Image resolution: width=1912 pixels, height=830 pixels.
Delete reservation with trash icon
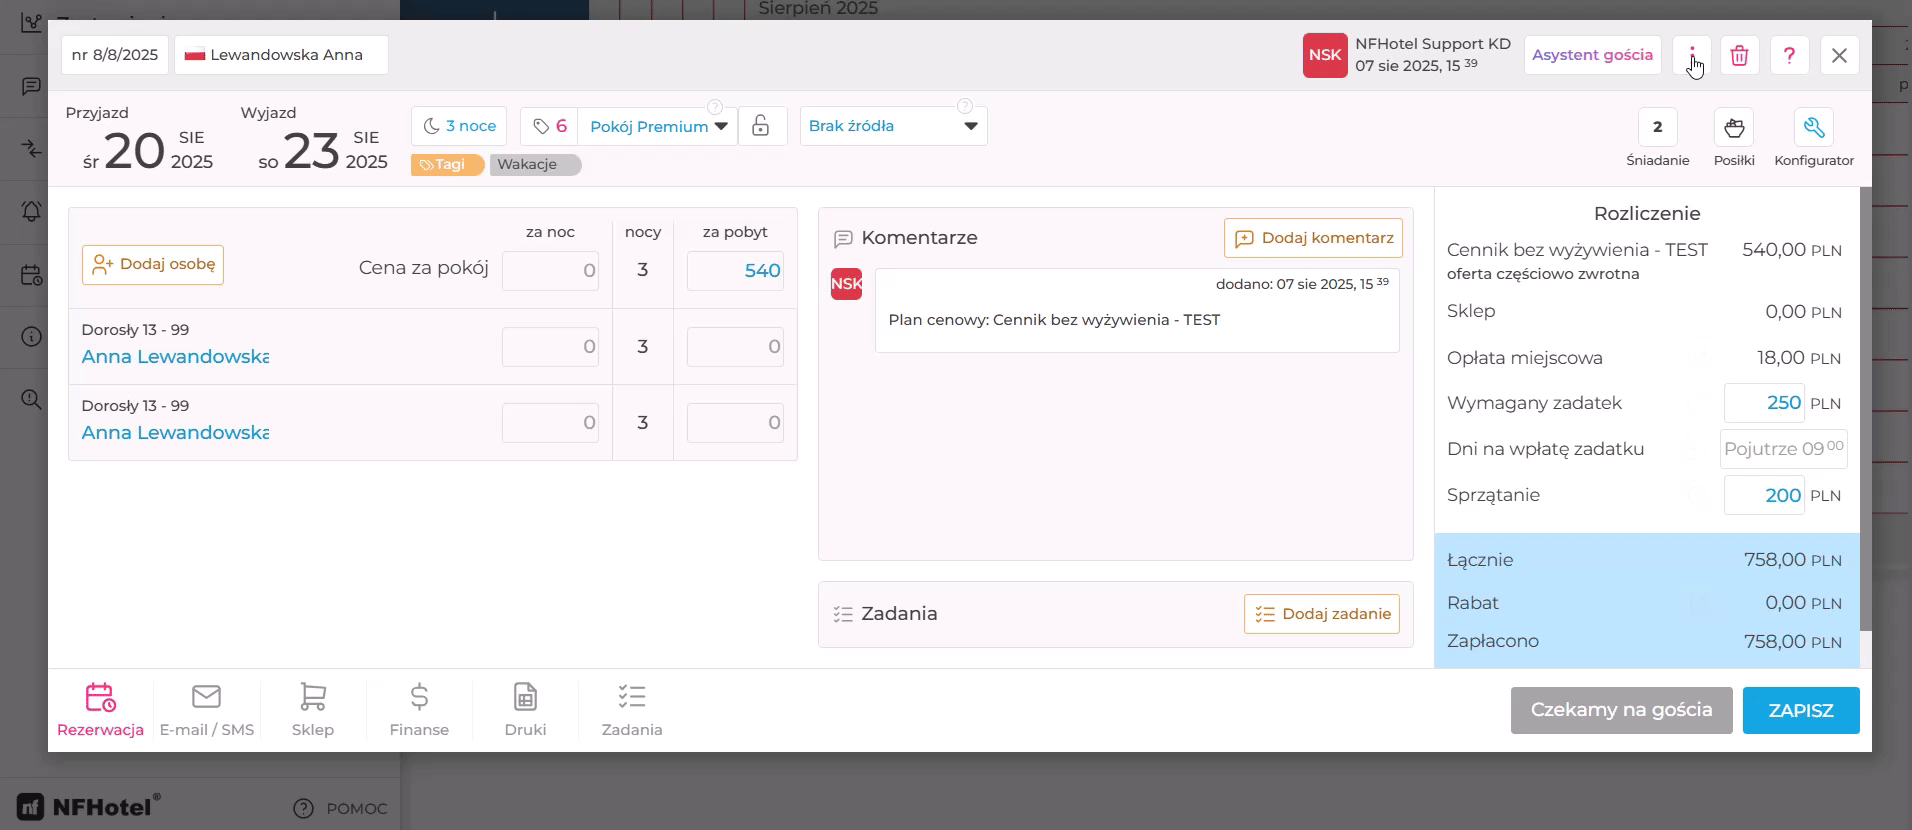[1740, 55]
